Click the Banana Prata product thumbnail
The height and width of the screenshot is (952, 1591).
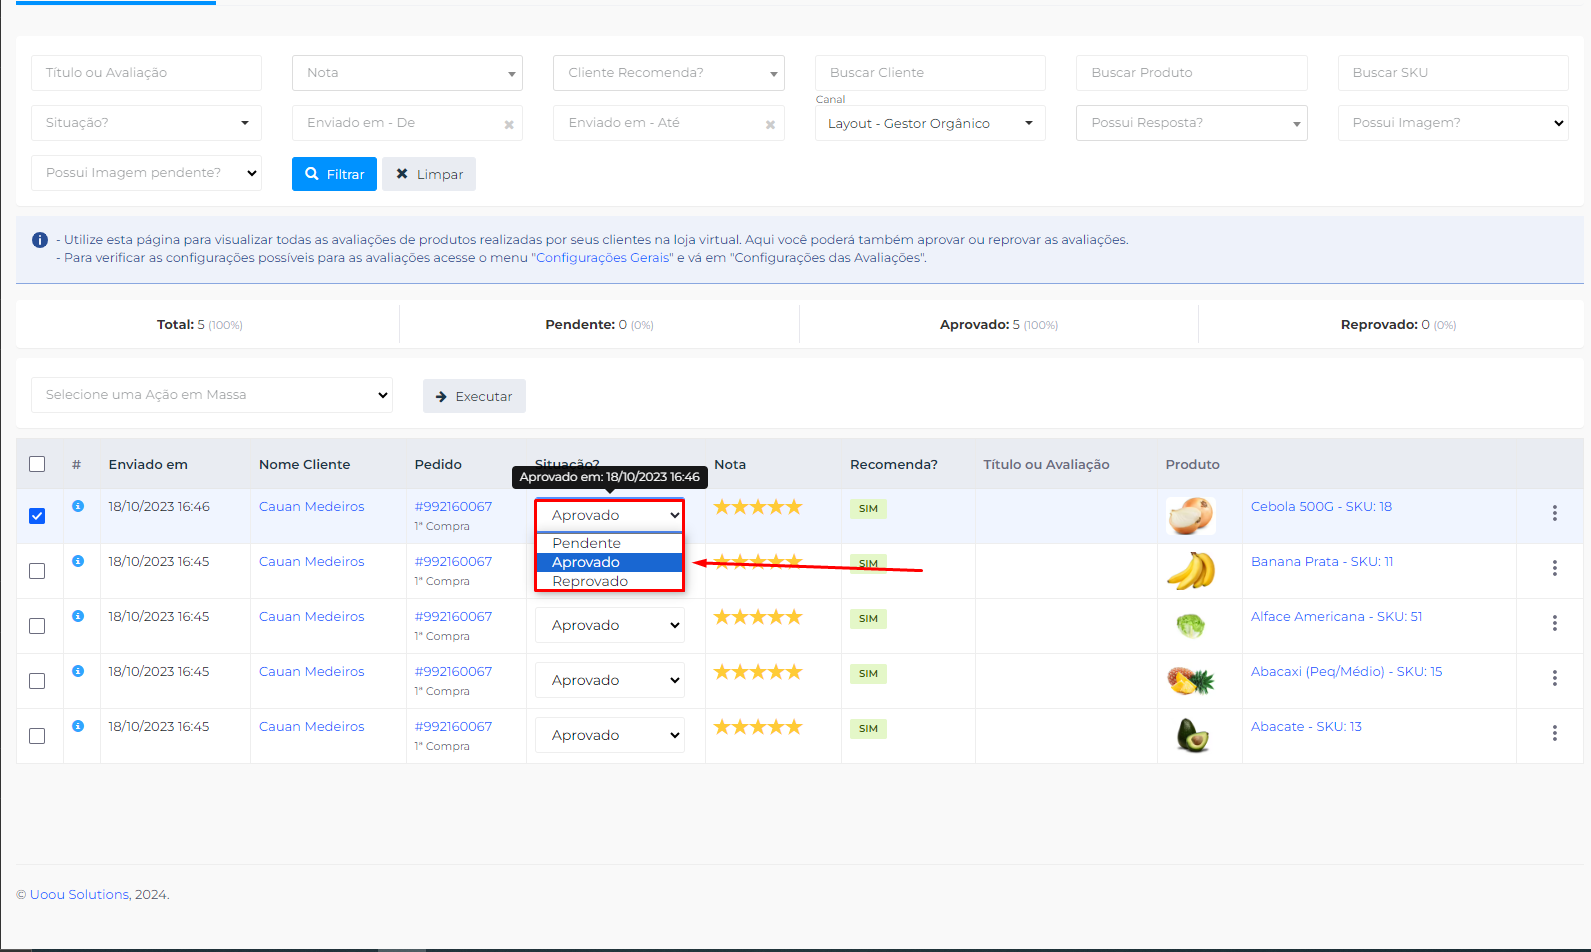click(x=1190, y=571)
